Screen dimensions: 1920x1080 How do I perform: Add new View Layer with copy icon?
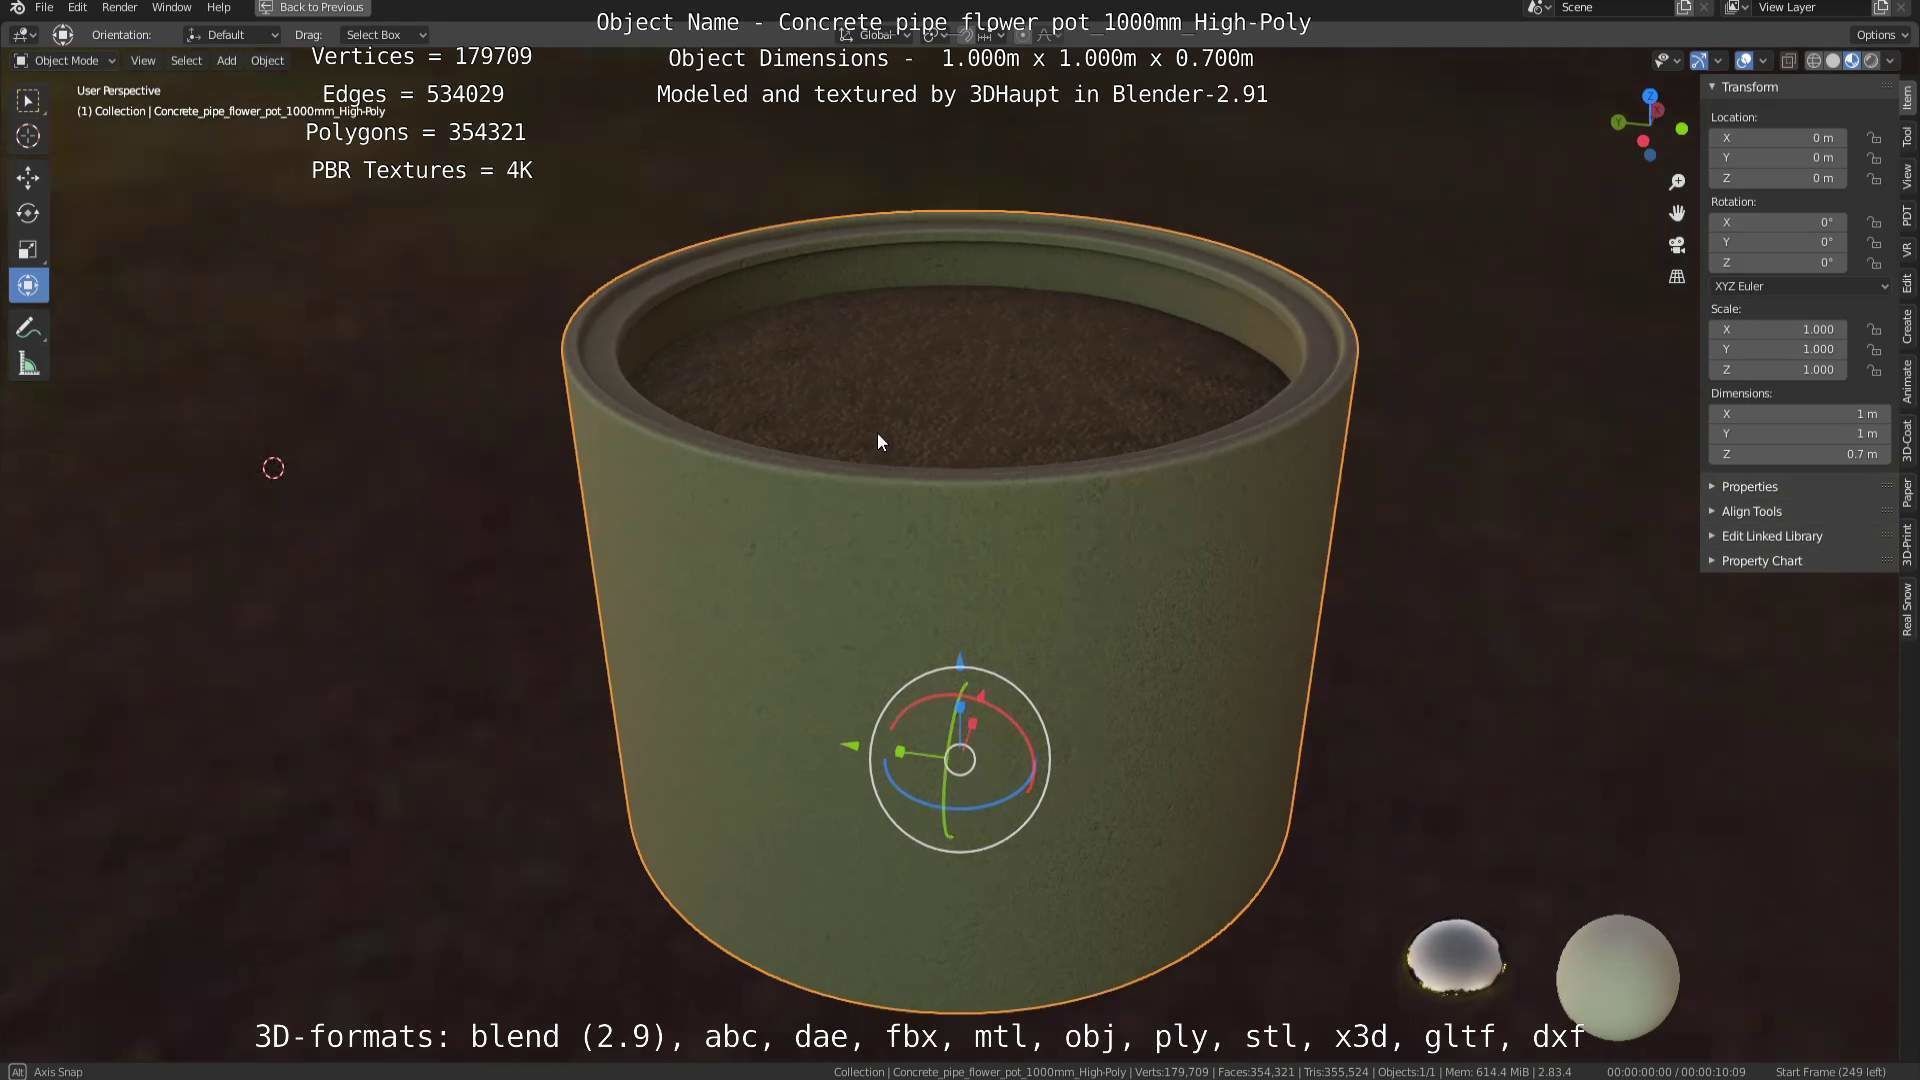coord(1881,7)
